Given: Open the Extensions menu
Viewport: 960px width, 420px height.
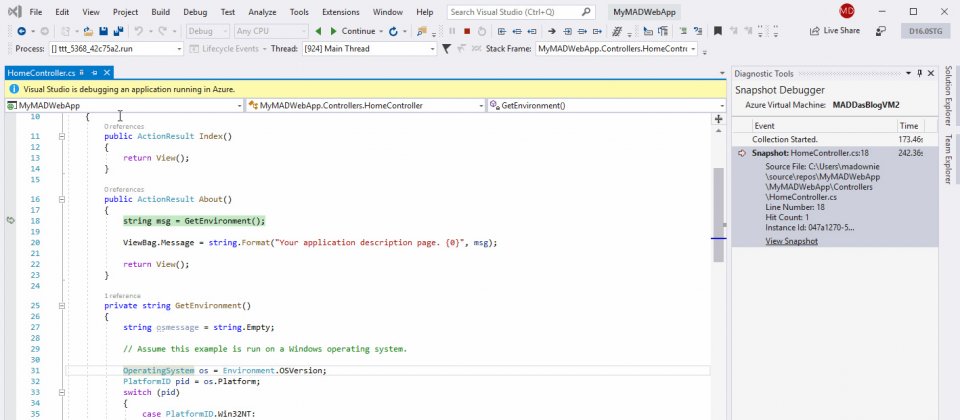Looking at the screenshot, I should [340, 12].
